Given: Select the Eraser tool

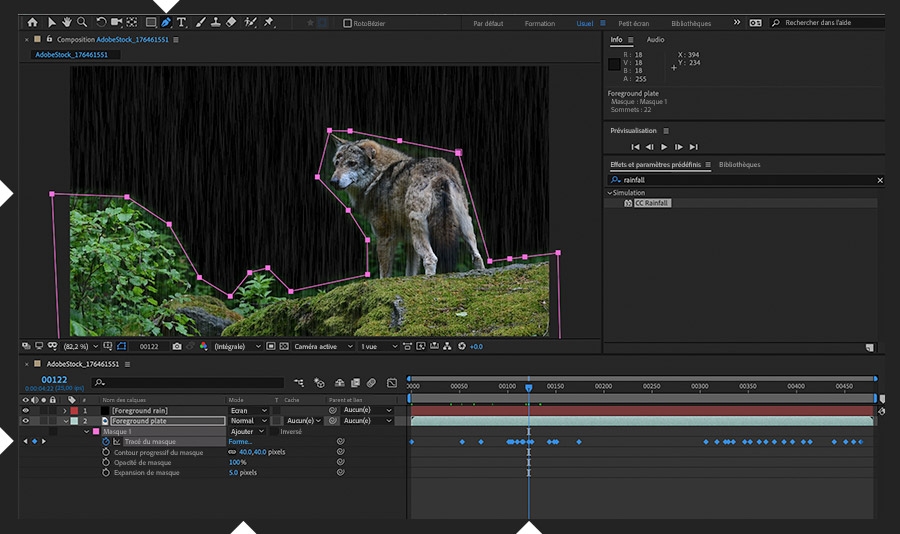Looking at the screenshot, I should pos(231,22).
